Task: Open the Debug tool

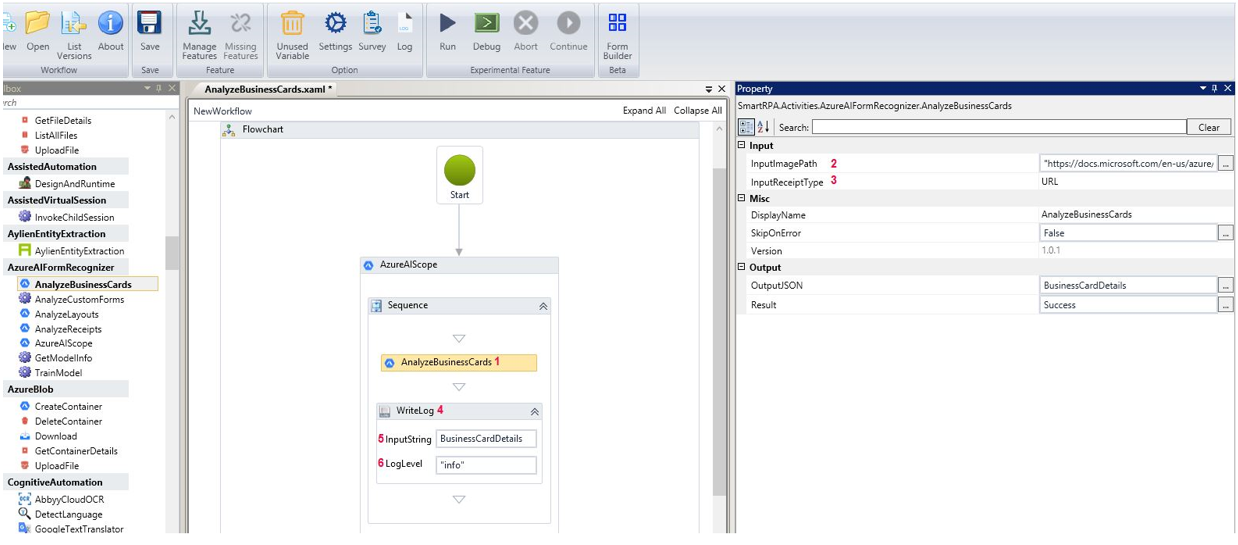Action: point(486,24)
